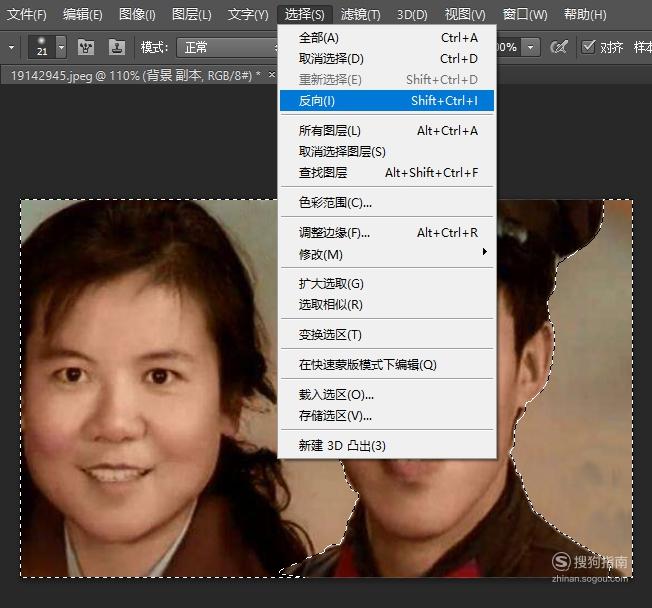
Task: Open the tool preset picker arrow
Action: click(x=11, y=47)
